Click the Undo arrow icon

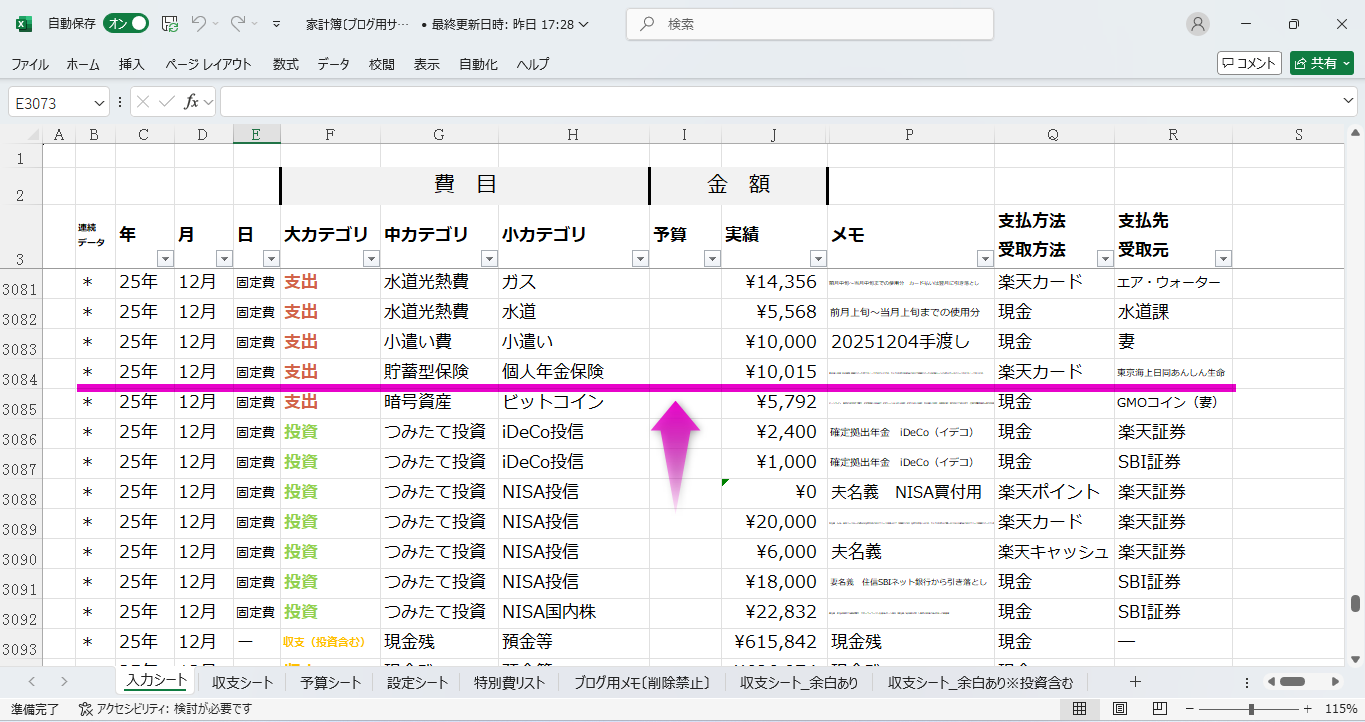199,24
